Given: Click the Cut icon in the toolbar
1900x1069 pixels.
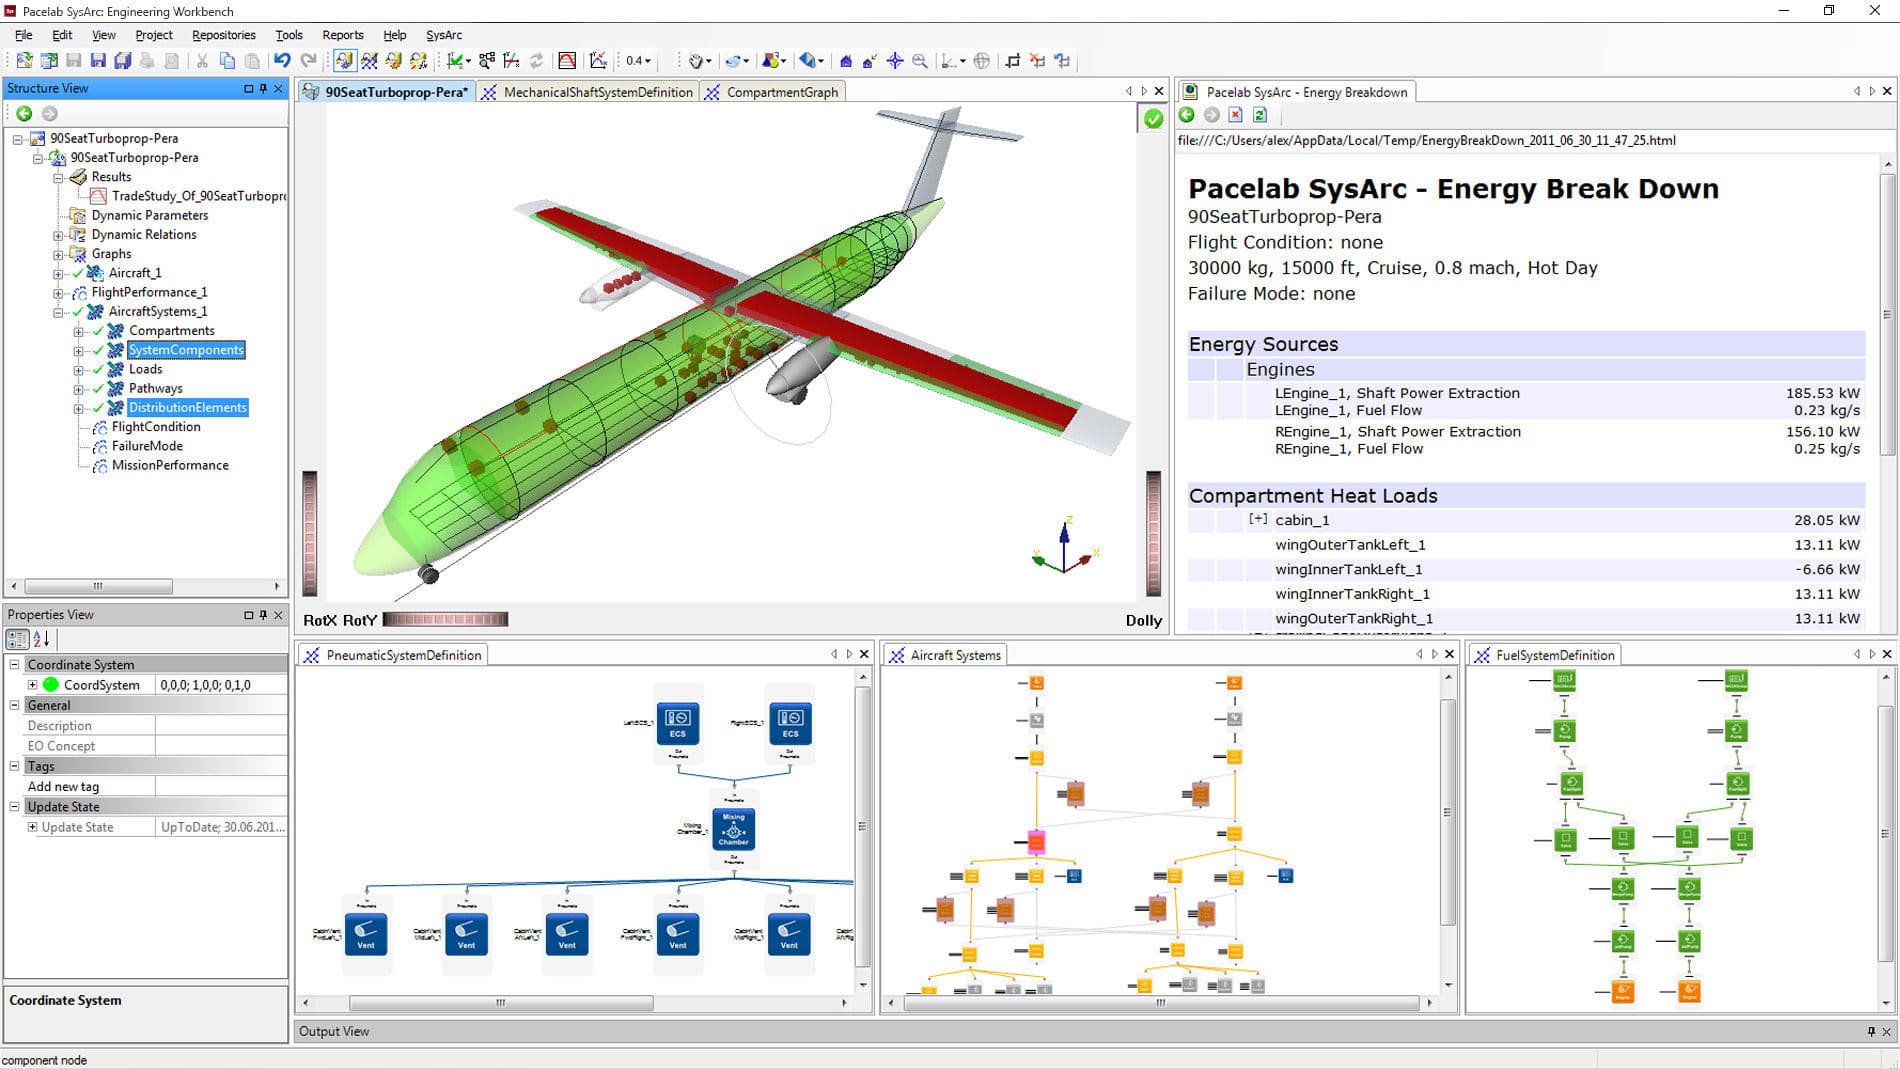Looking at the screenshot, I should (202, 60).
